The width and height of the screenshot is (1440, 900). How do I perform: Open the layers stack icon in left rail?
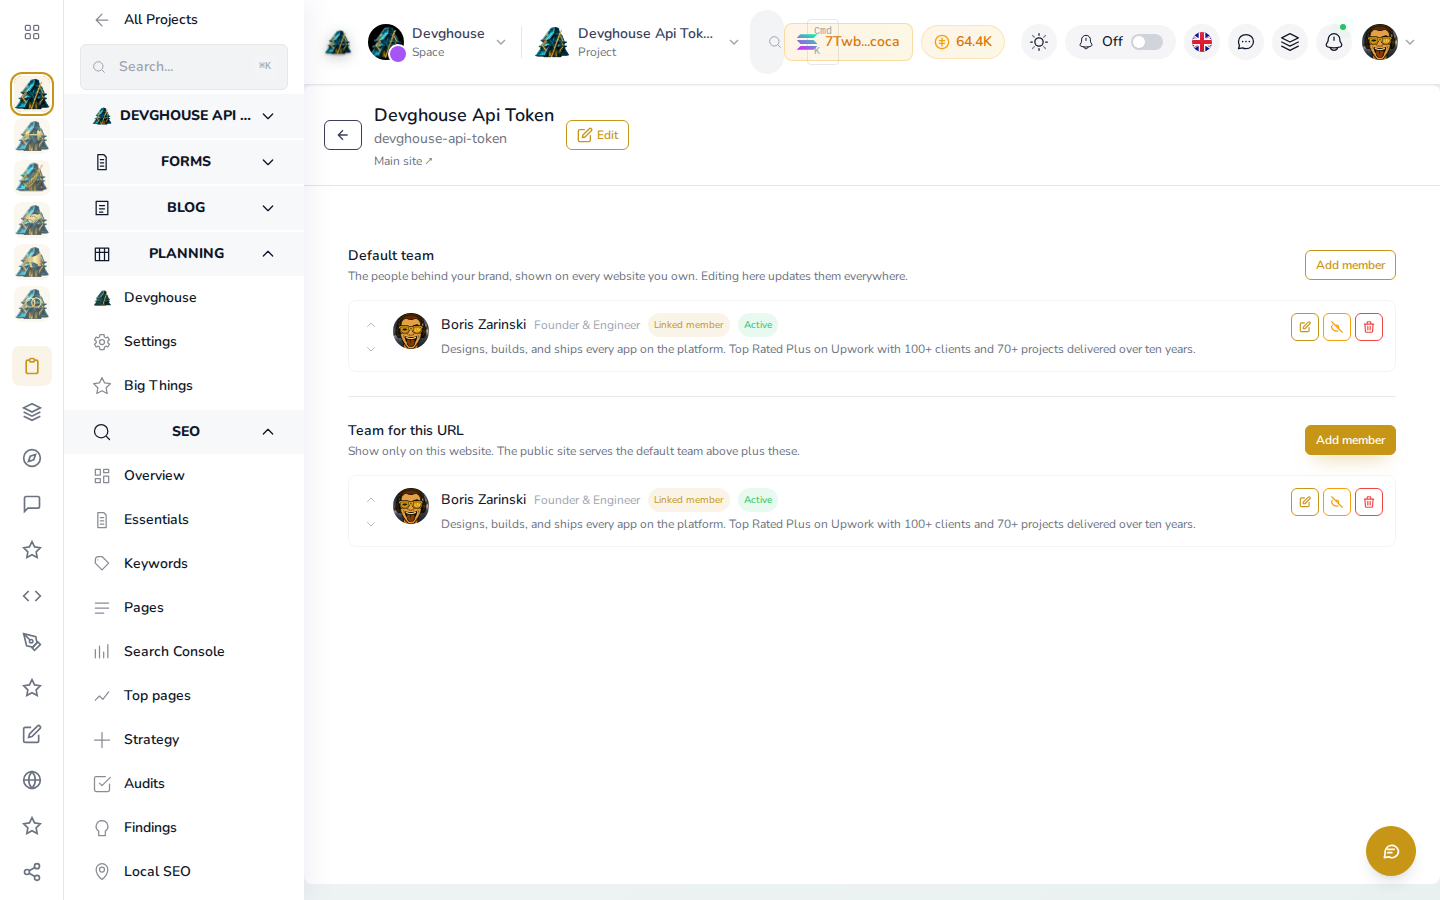(32, 412)
